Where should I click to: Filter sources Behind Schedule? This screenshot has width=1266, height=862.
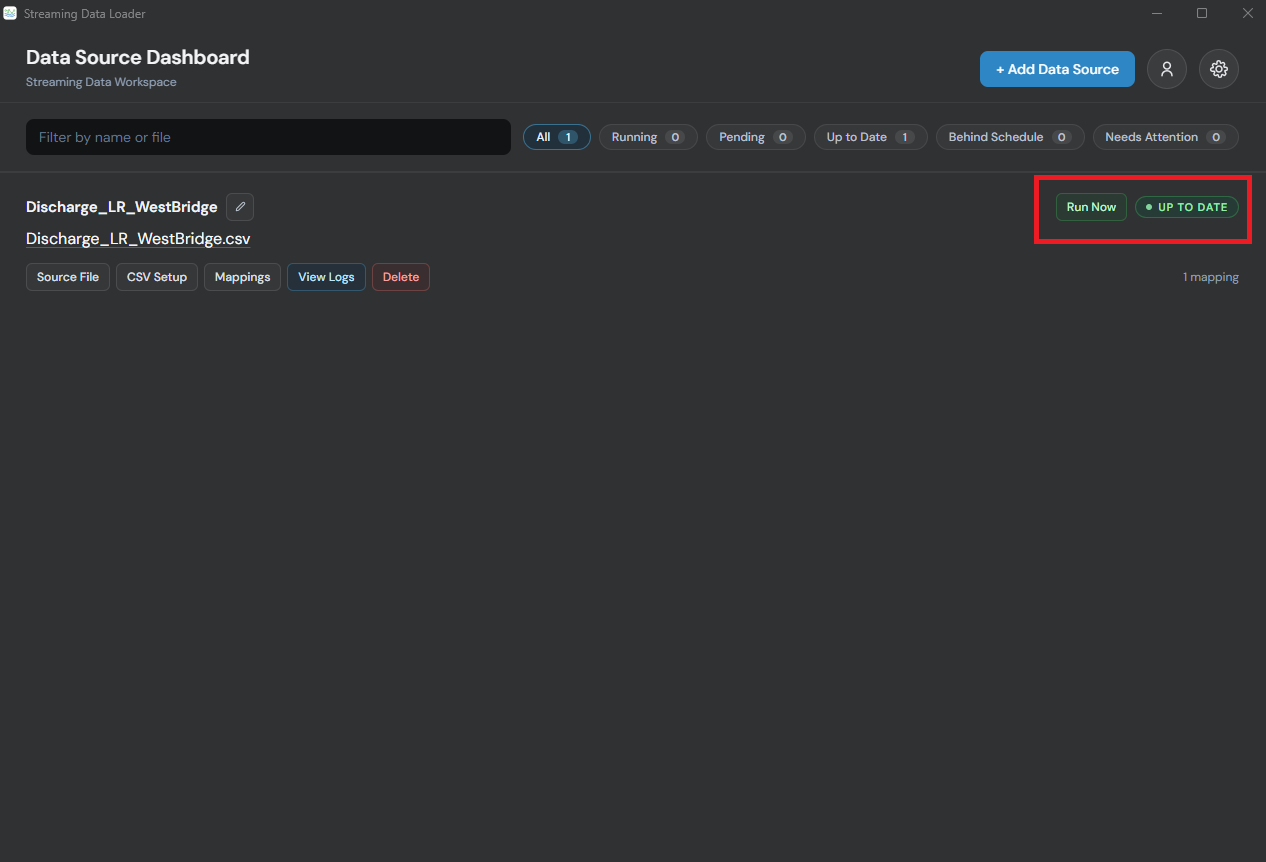click(x=1010, y=137)
